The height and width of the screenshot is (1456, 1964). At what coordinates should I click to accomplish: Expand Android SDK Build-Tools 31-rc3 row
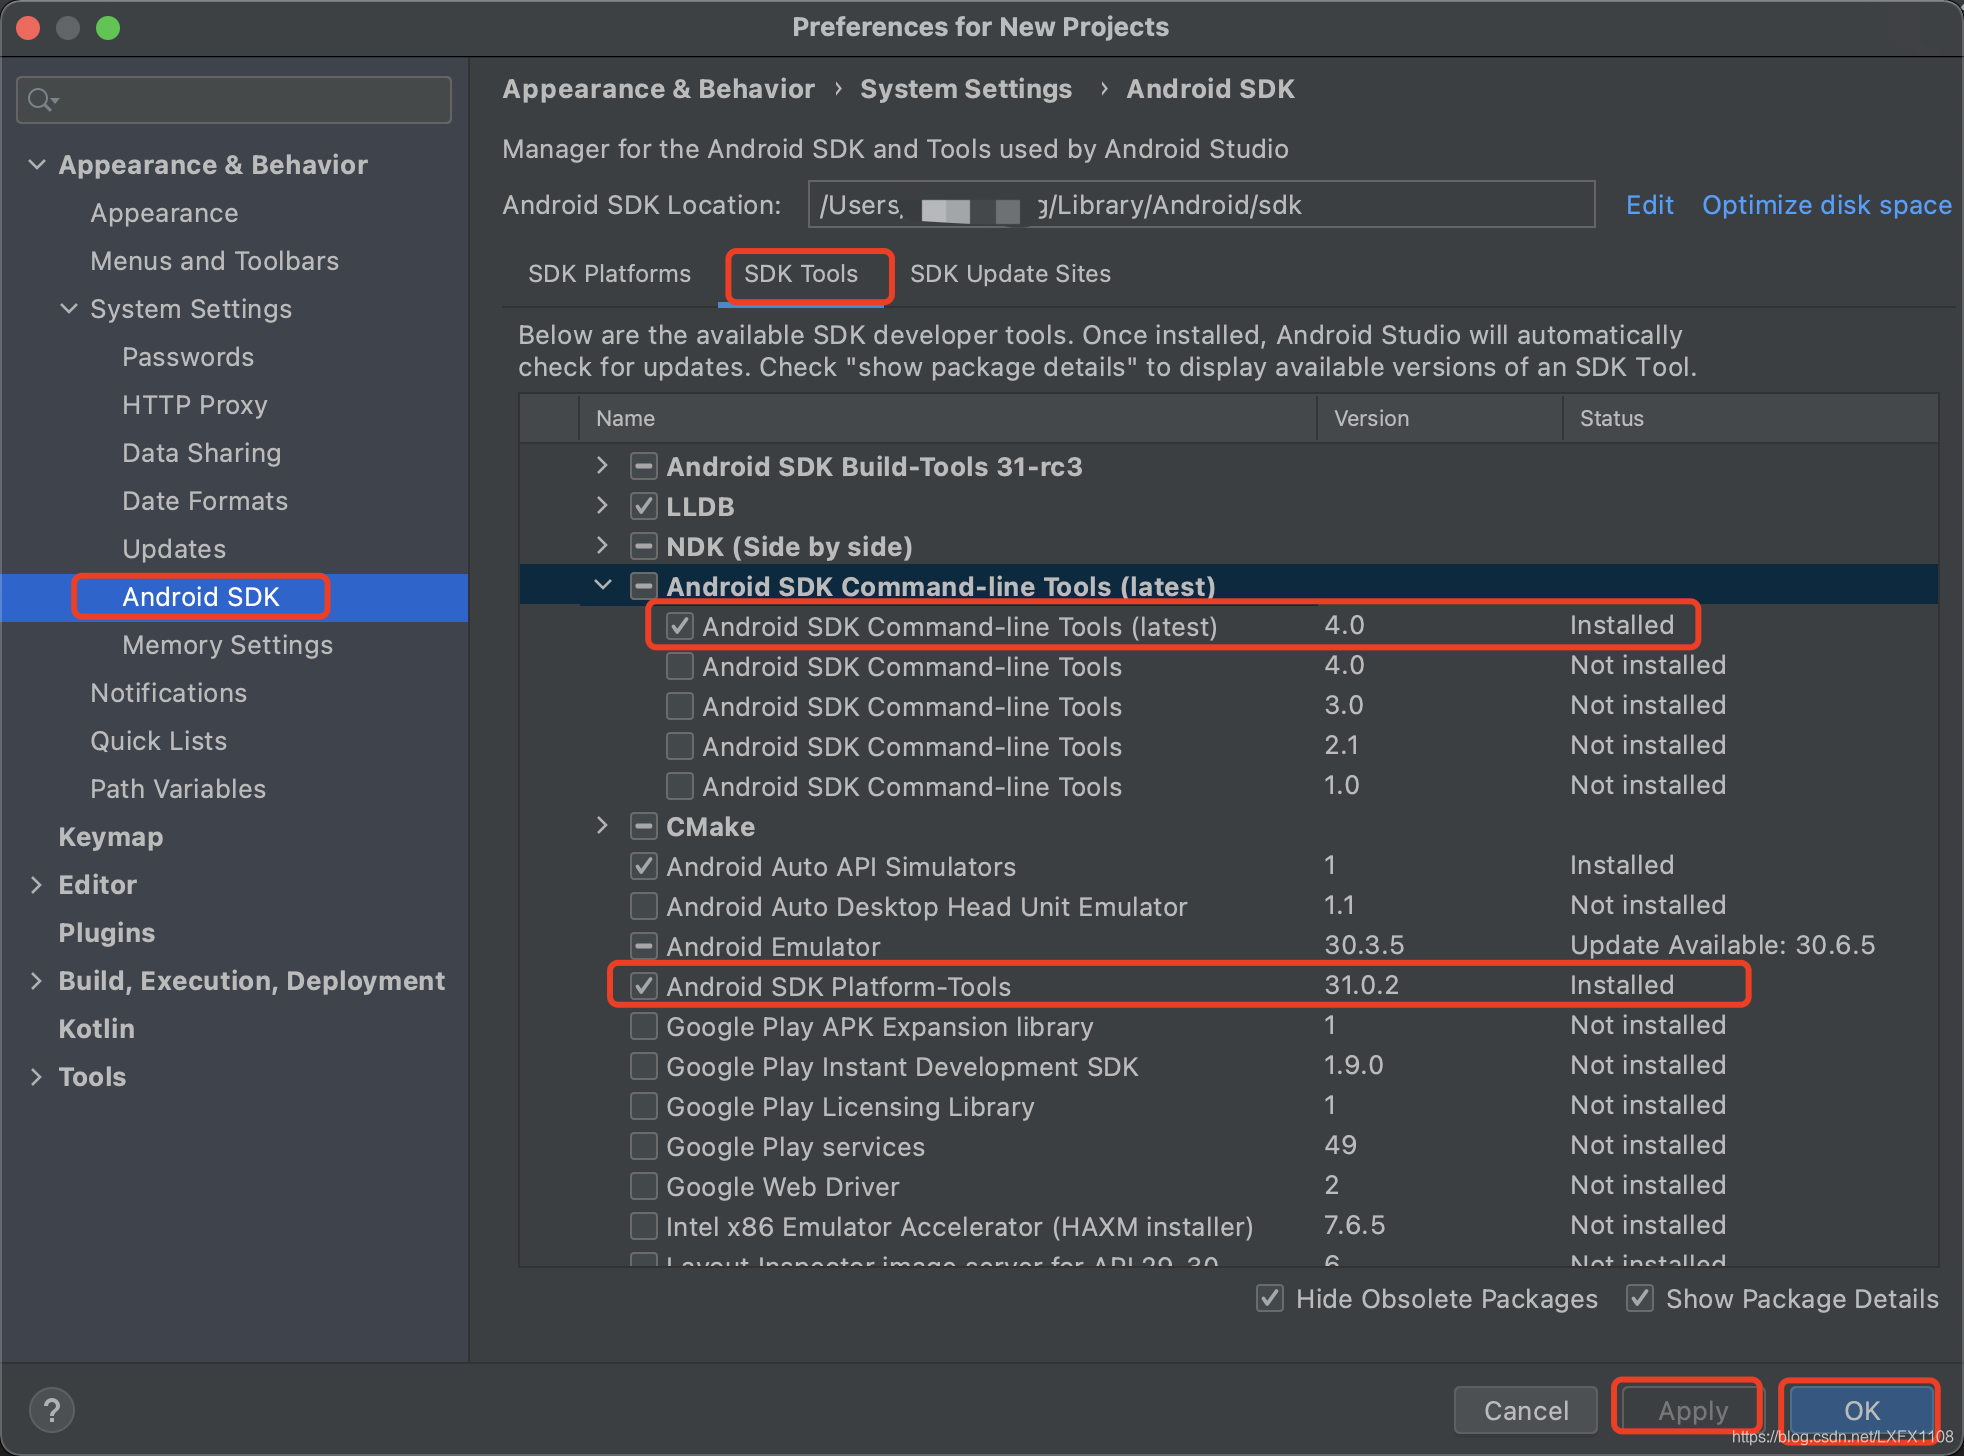click(x=602, y=466)
